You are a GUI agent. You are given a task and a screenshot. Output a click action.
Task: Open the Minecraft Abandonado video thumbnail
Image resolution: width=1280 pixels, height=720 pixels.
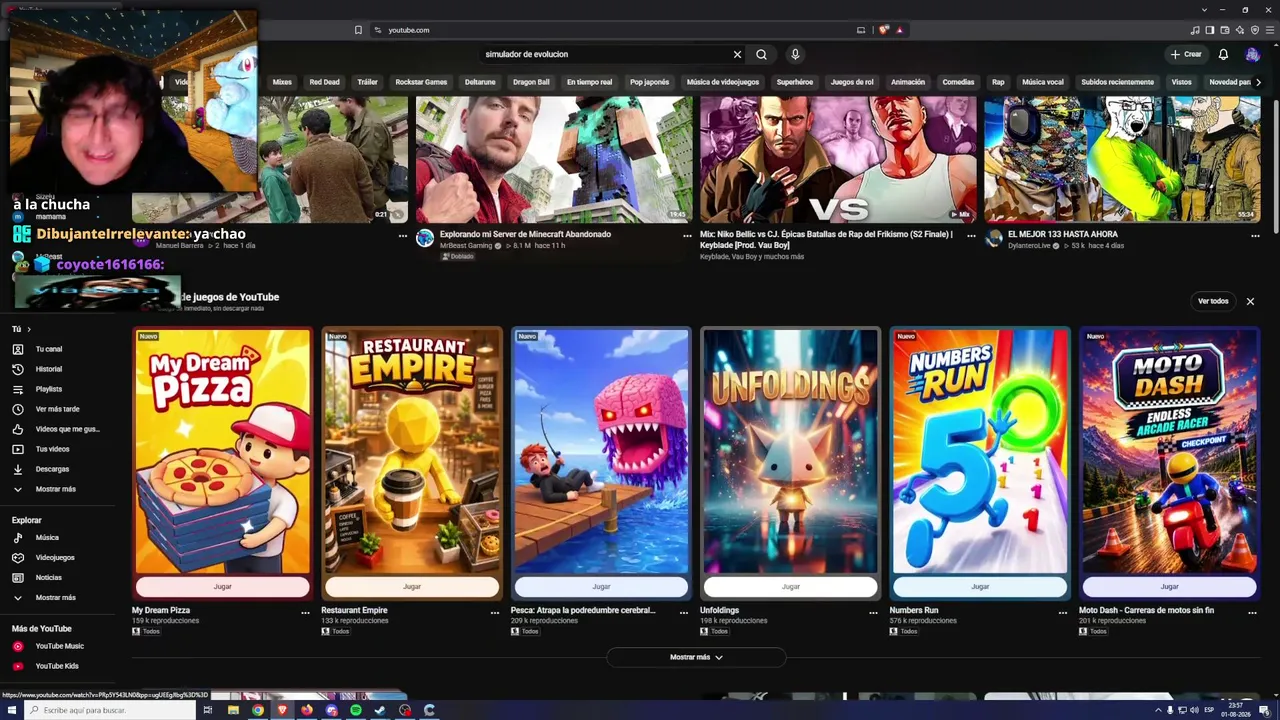coord(554,159)
